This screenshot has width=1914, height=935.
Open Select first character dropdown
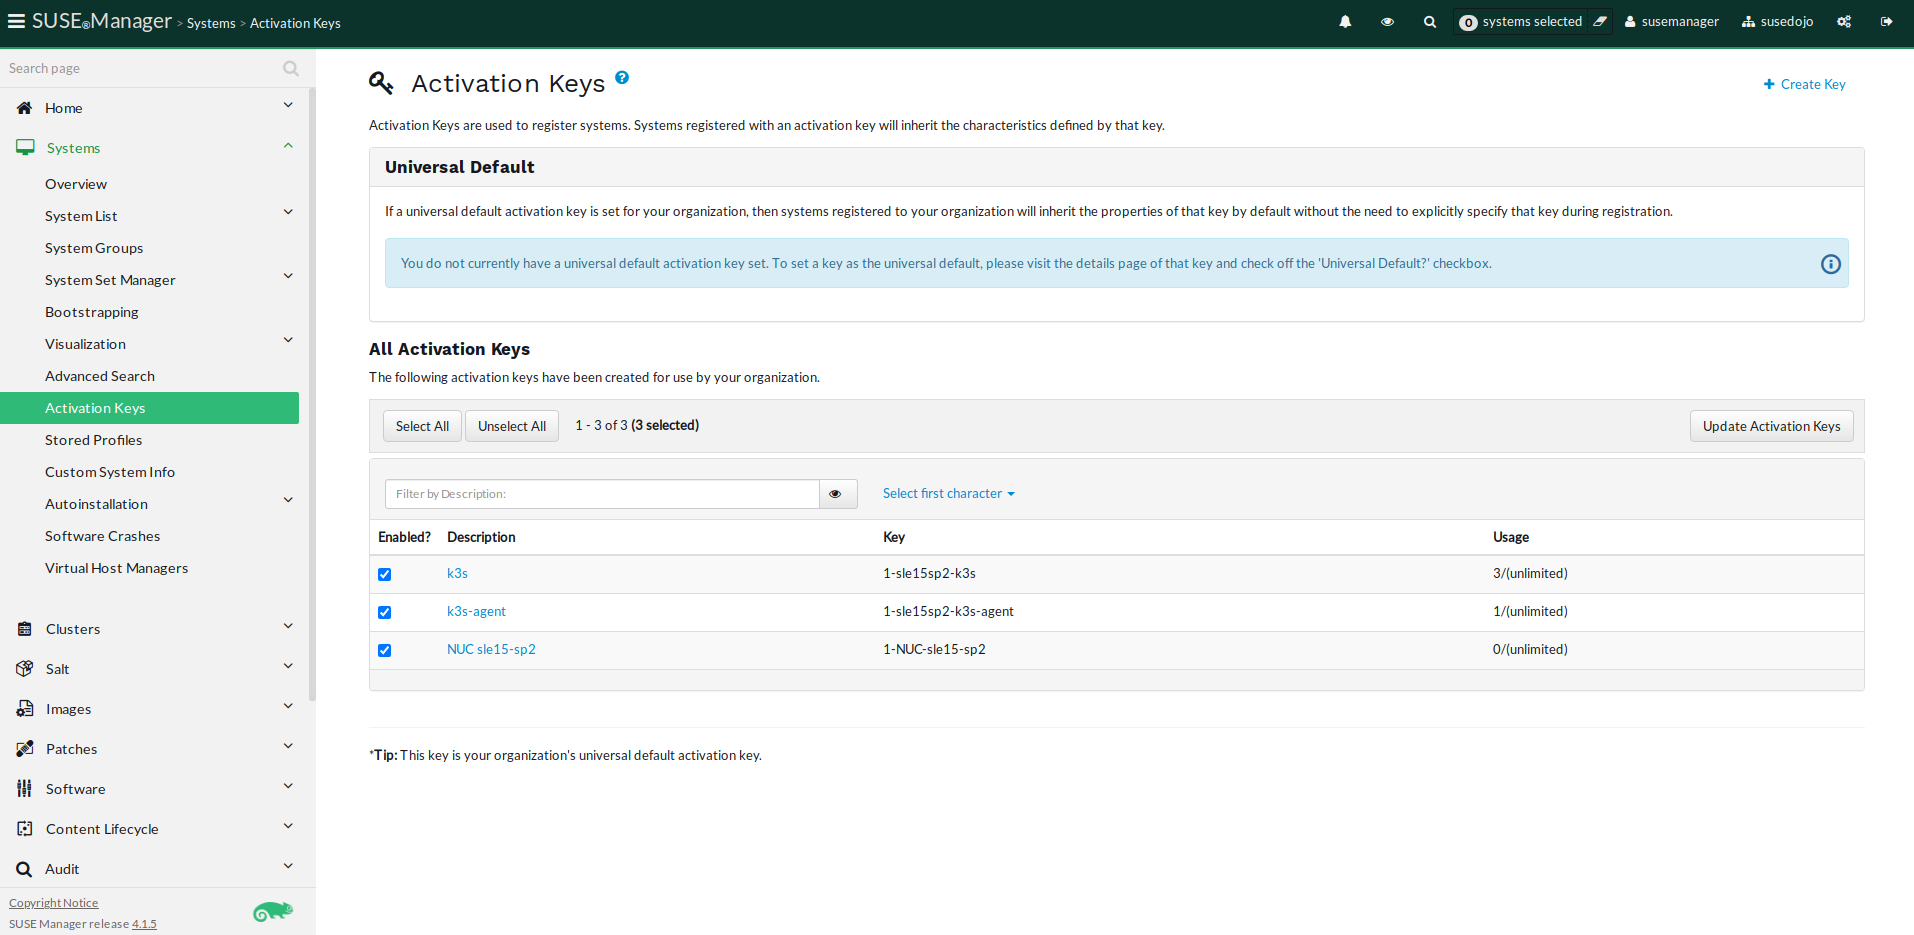(948, 494)
